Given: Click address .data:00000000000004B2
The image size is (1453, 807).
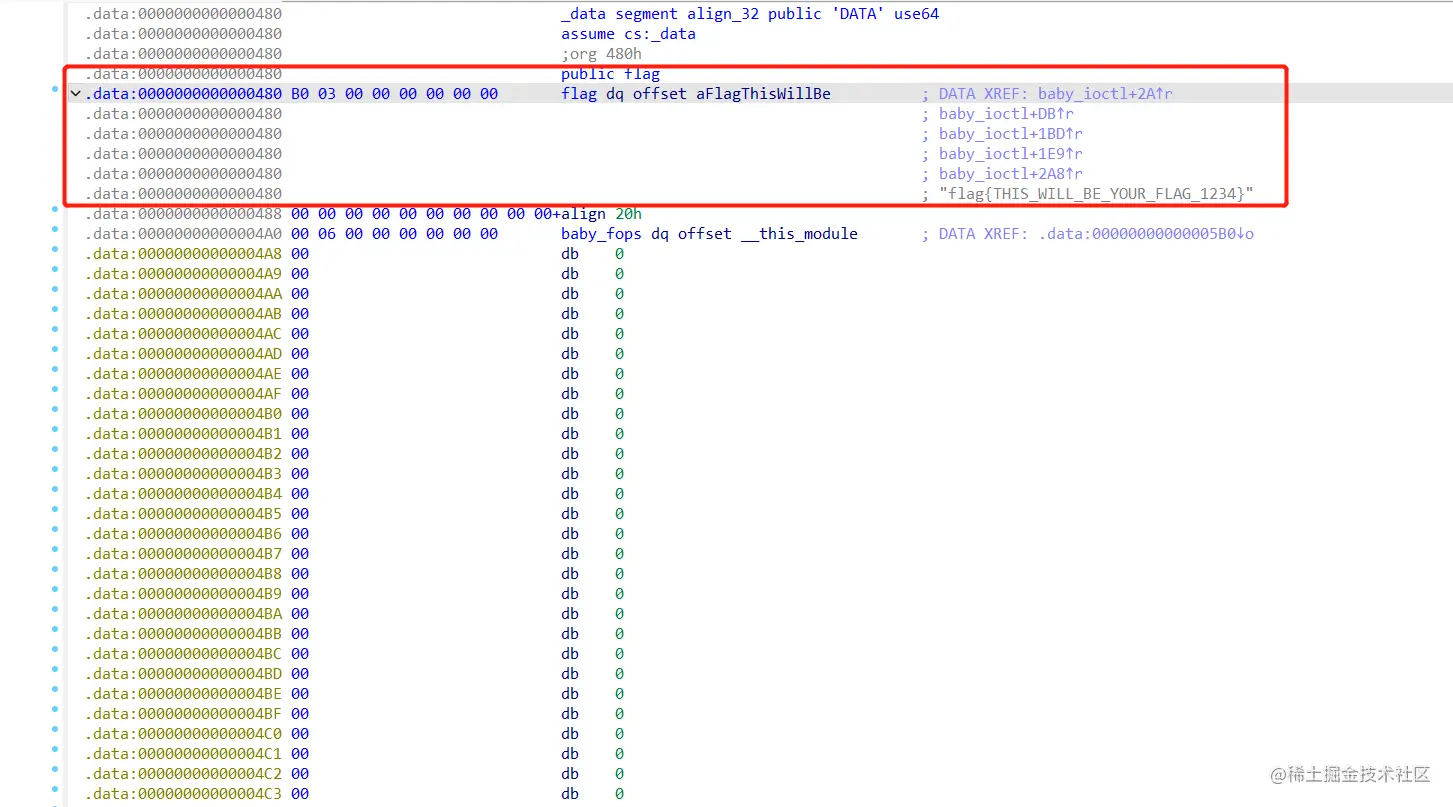Looking at the screenshot, I should (x=183, y=454).
